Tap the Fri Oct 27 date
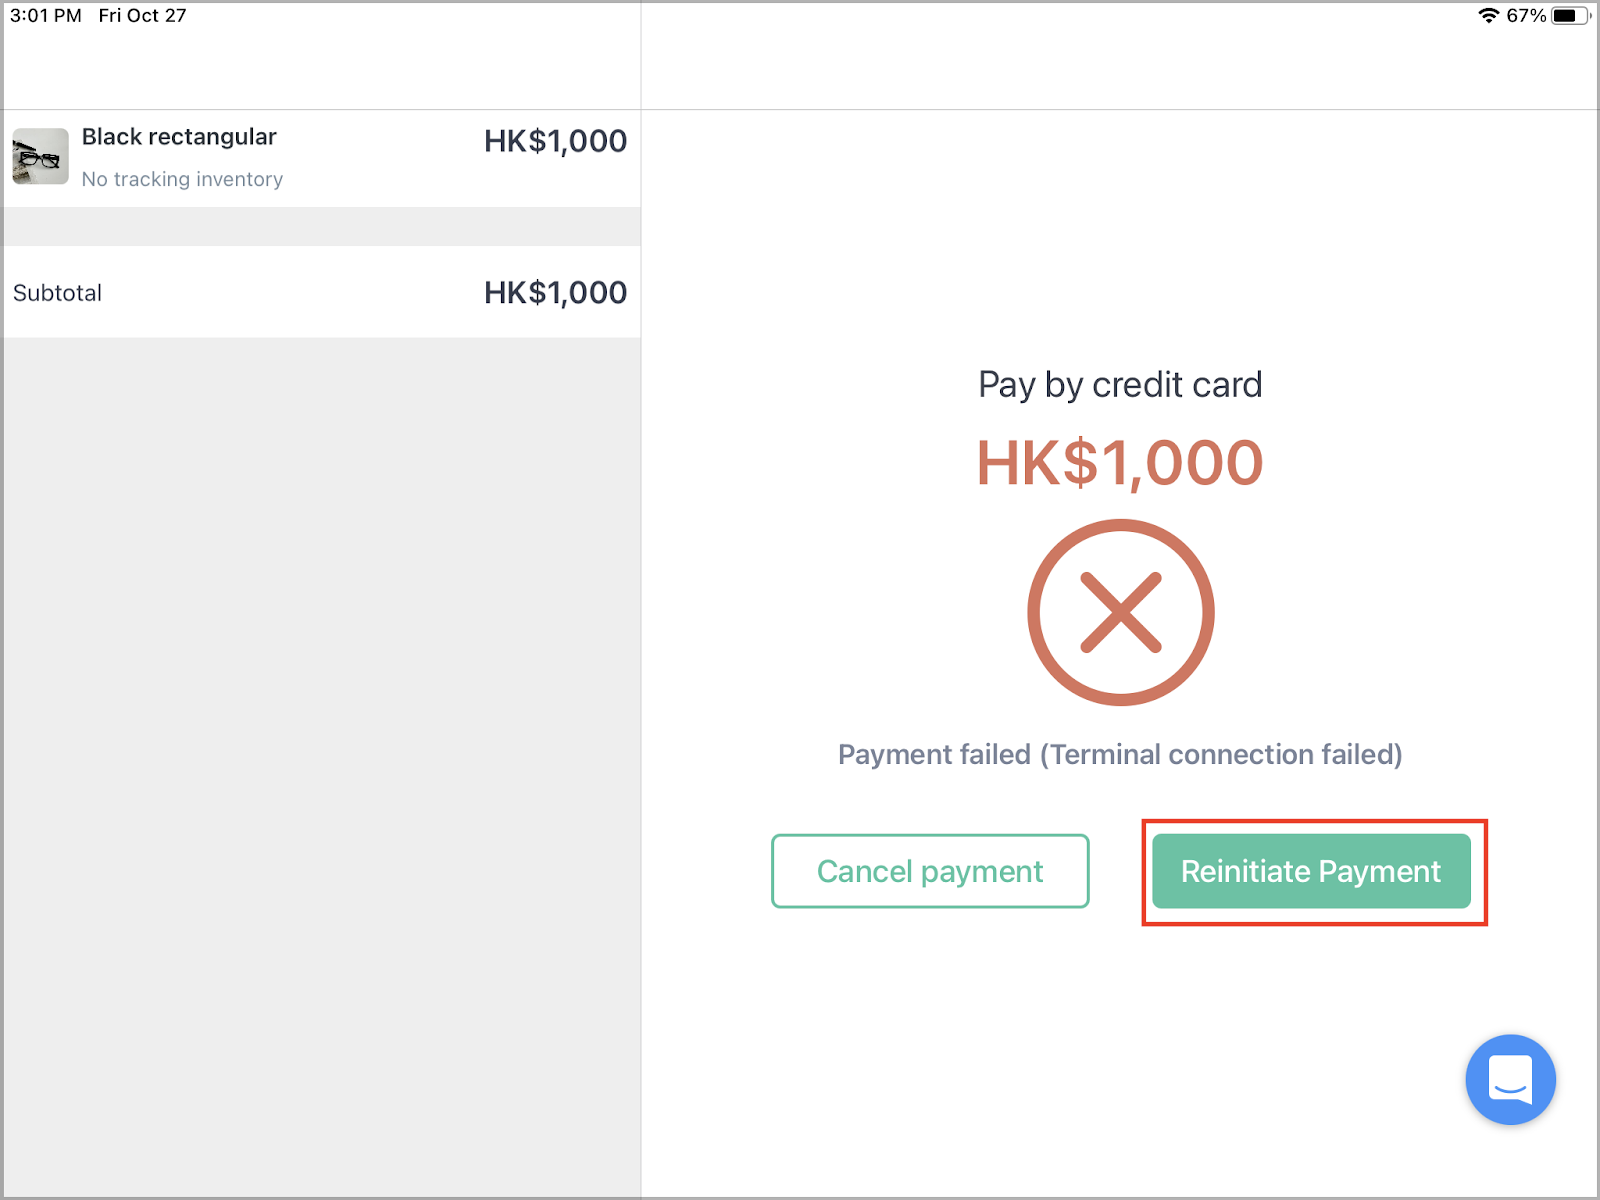This screenshot has height=1200, width=1600. (x=142, y=15)
